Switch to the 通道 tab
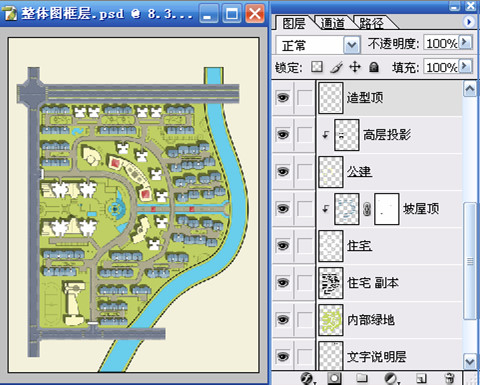Viewport: 480px width, 385px height. [332, 23]
